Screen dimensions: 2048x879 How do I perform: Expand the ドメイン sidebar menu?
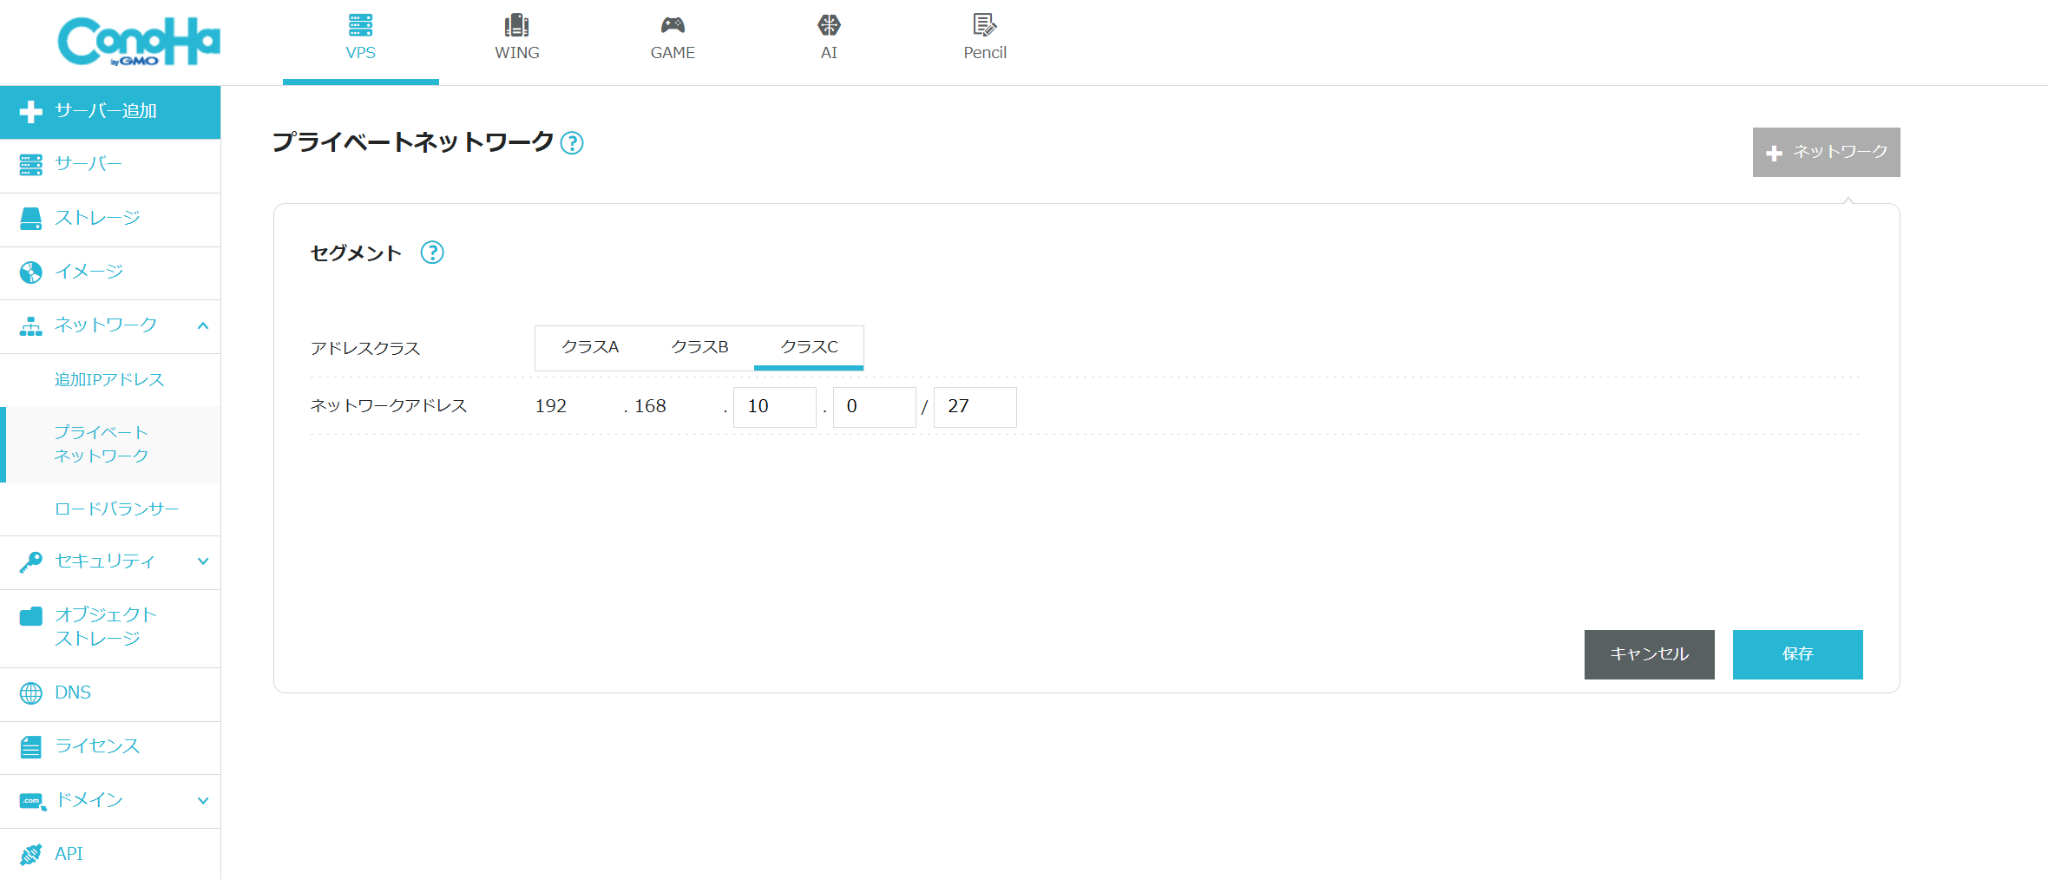point(203,801)
